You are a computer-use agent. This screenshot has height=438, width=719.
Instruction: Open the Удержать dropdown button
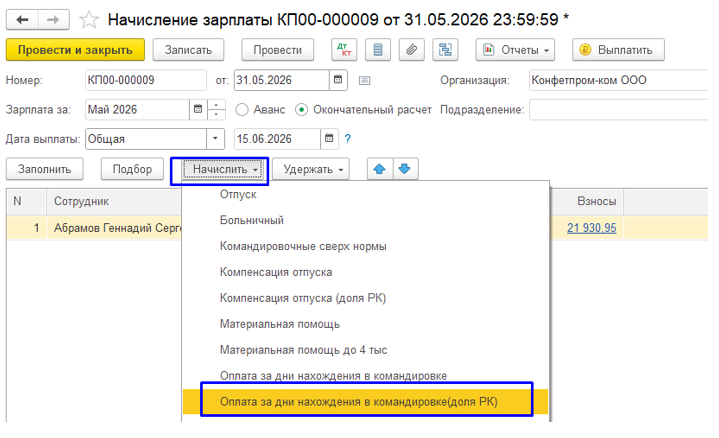point(311,169)
